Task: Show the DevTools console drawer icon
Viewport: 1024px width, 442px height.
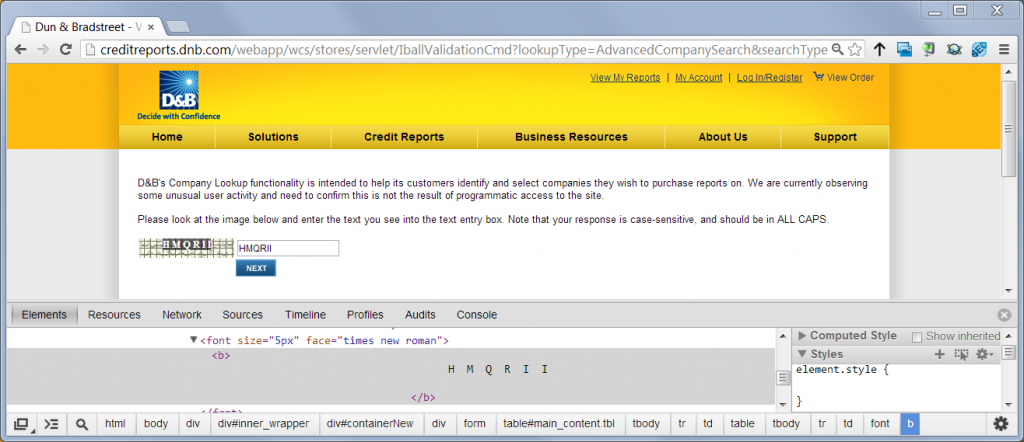Action: 51,424
